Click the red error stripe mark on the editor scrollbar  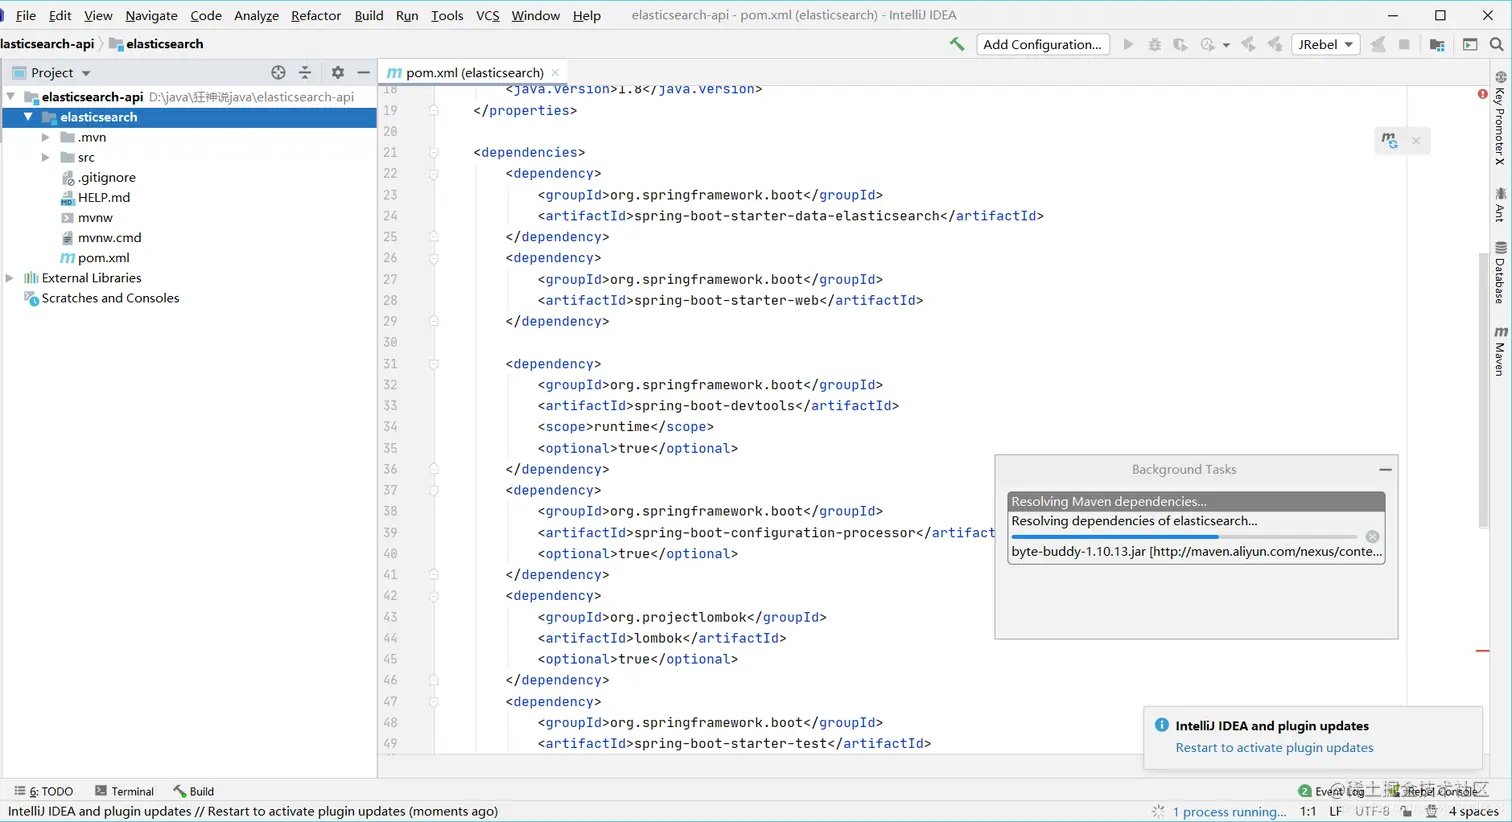pyautogui.click(x=1483, y=651)
